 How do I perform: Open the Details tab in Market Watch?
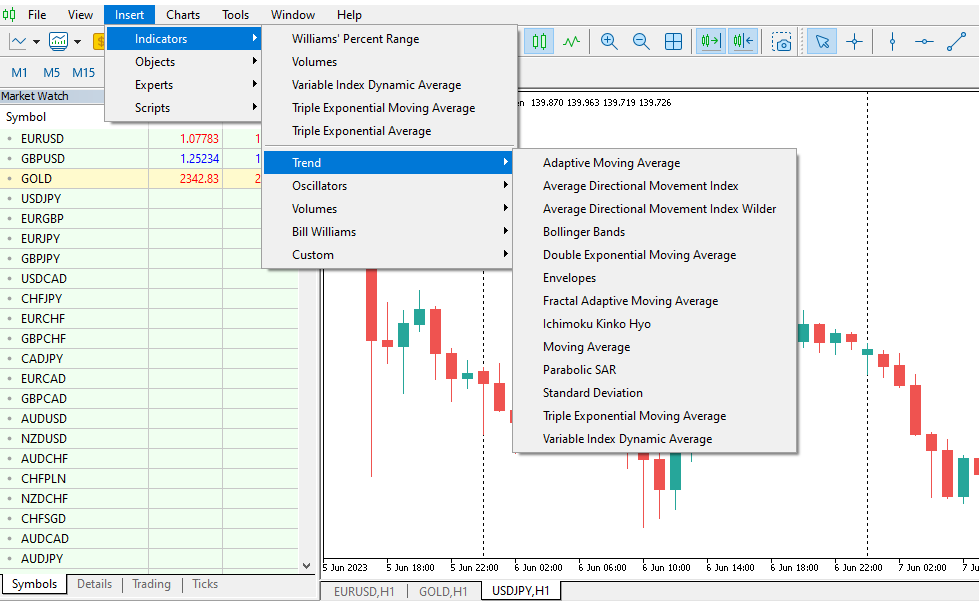pos(94,584)
